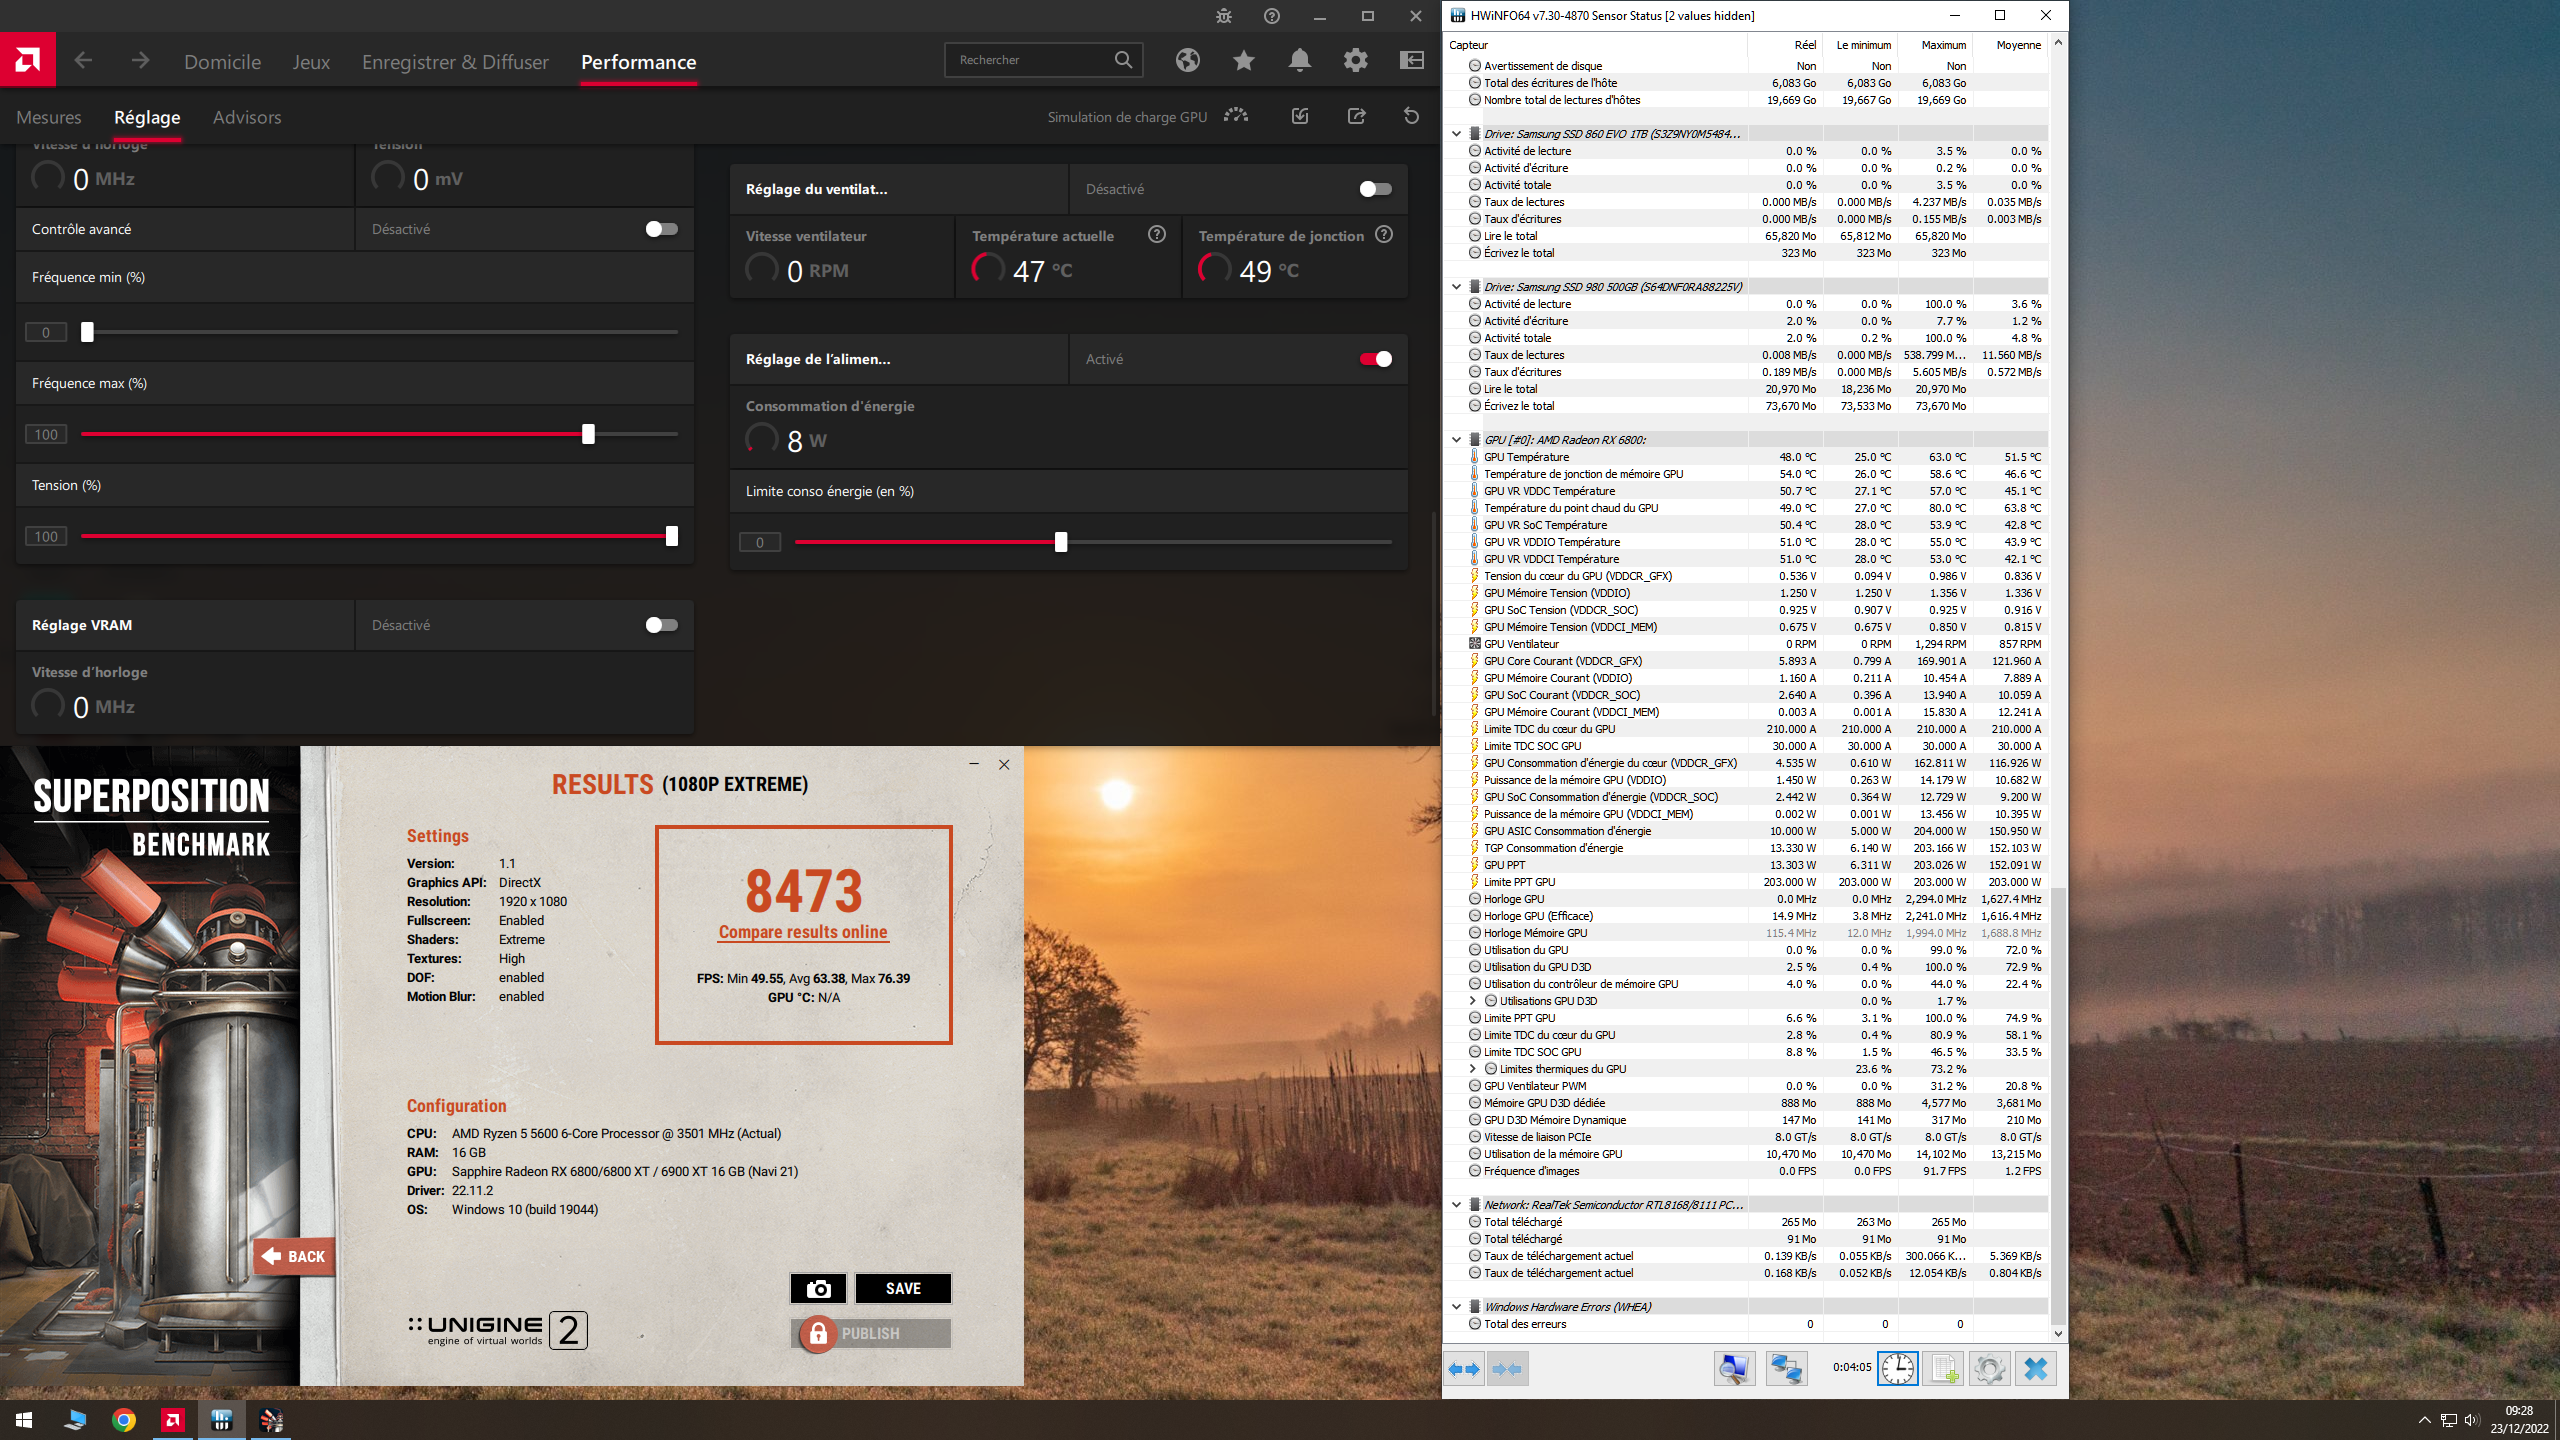Click the volume icon in system tray
Screen dimensions: 2560x1440
(2472, 1421)
